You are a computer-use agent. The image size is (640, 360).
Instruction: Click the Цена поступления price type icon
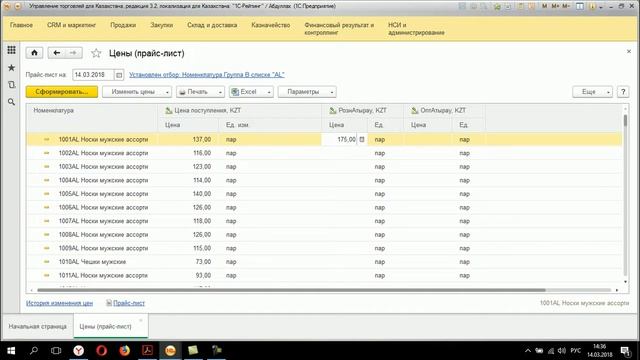pyautogui.click(x=169, y=111)
